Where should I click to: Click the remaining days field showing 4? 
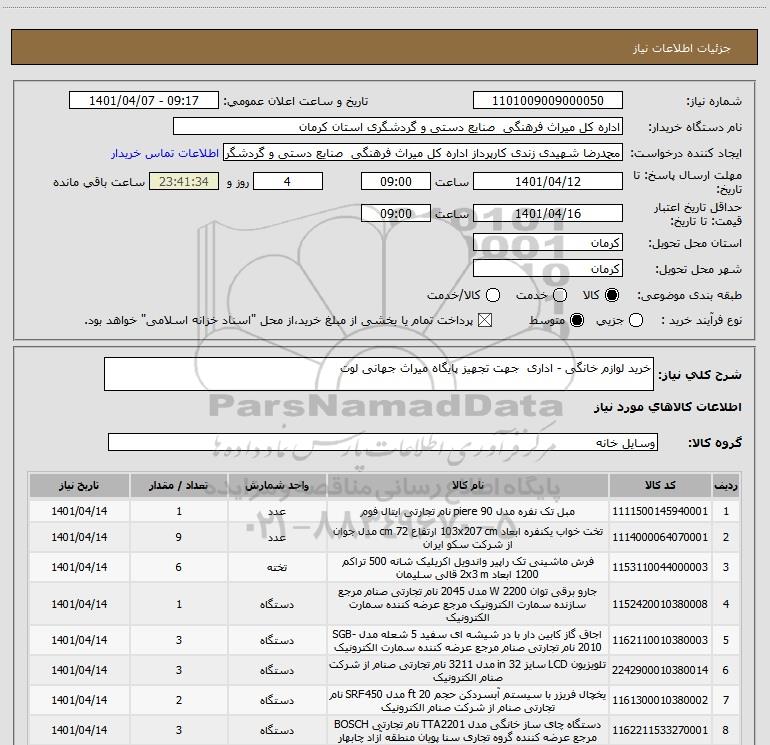[x=288, y=182]
